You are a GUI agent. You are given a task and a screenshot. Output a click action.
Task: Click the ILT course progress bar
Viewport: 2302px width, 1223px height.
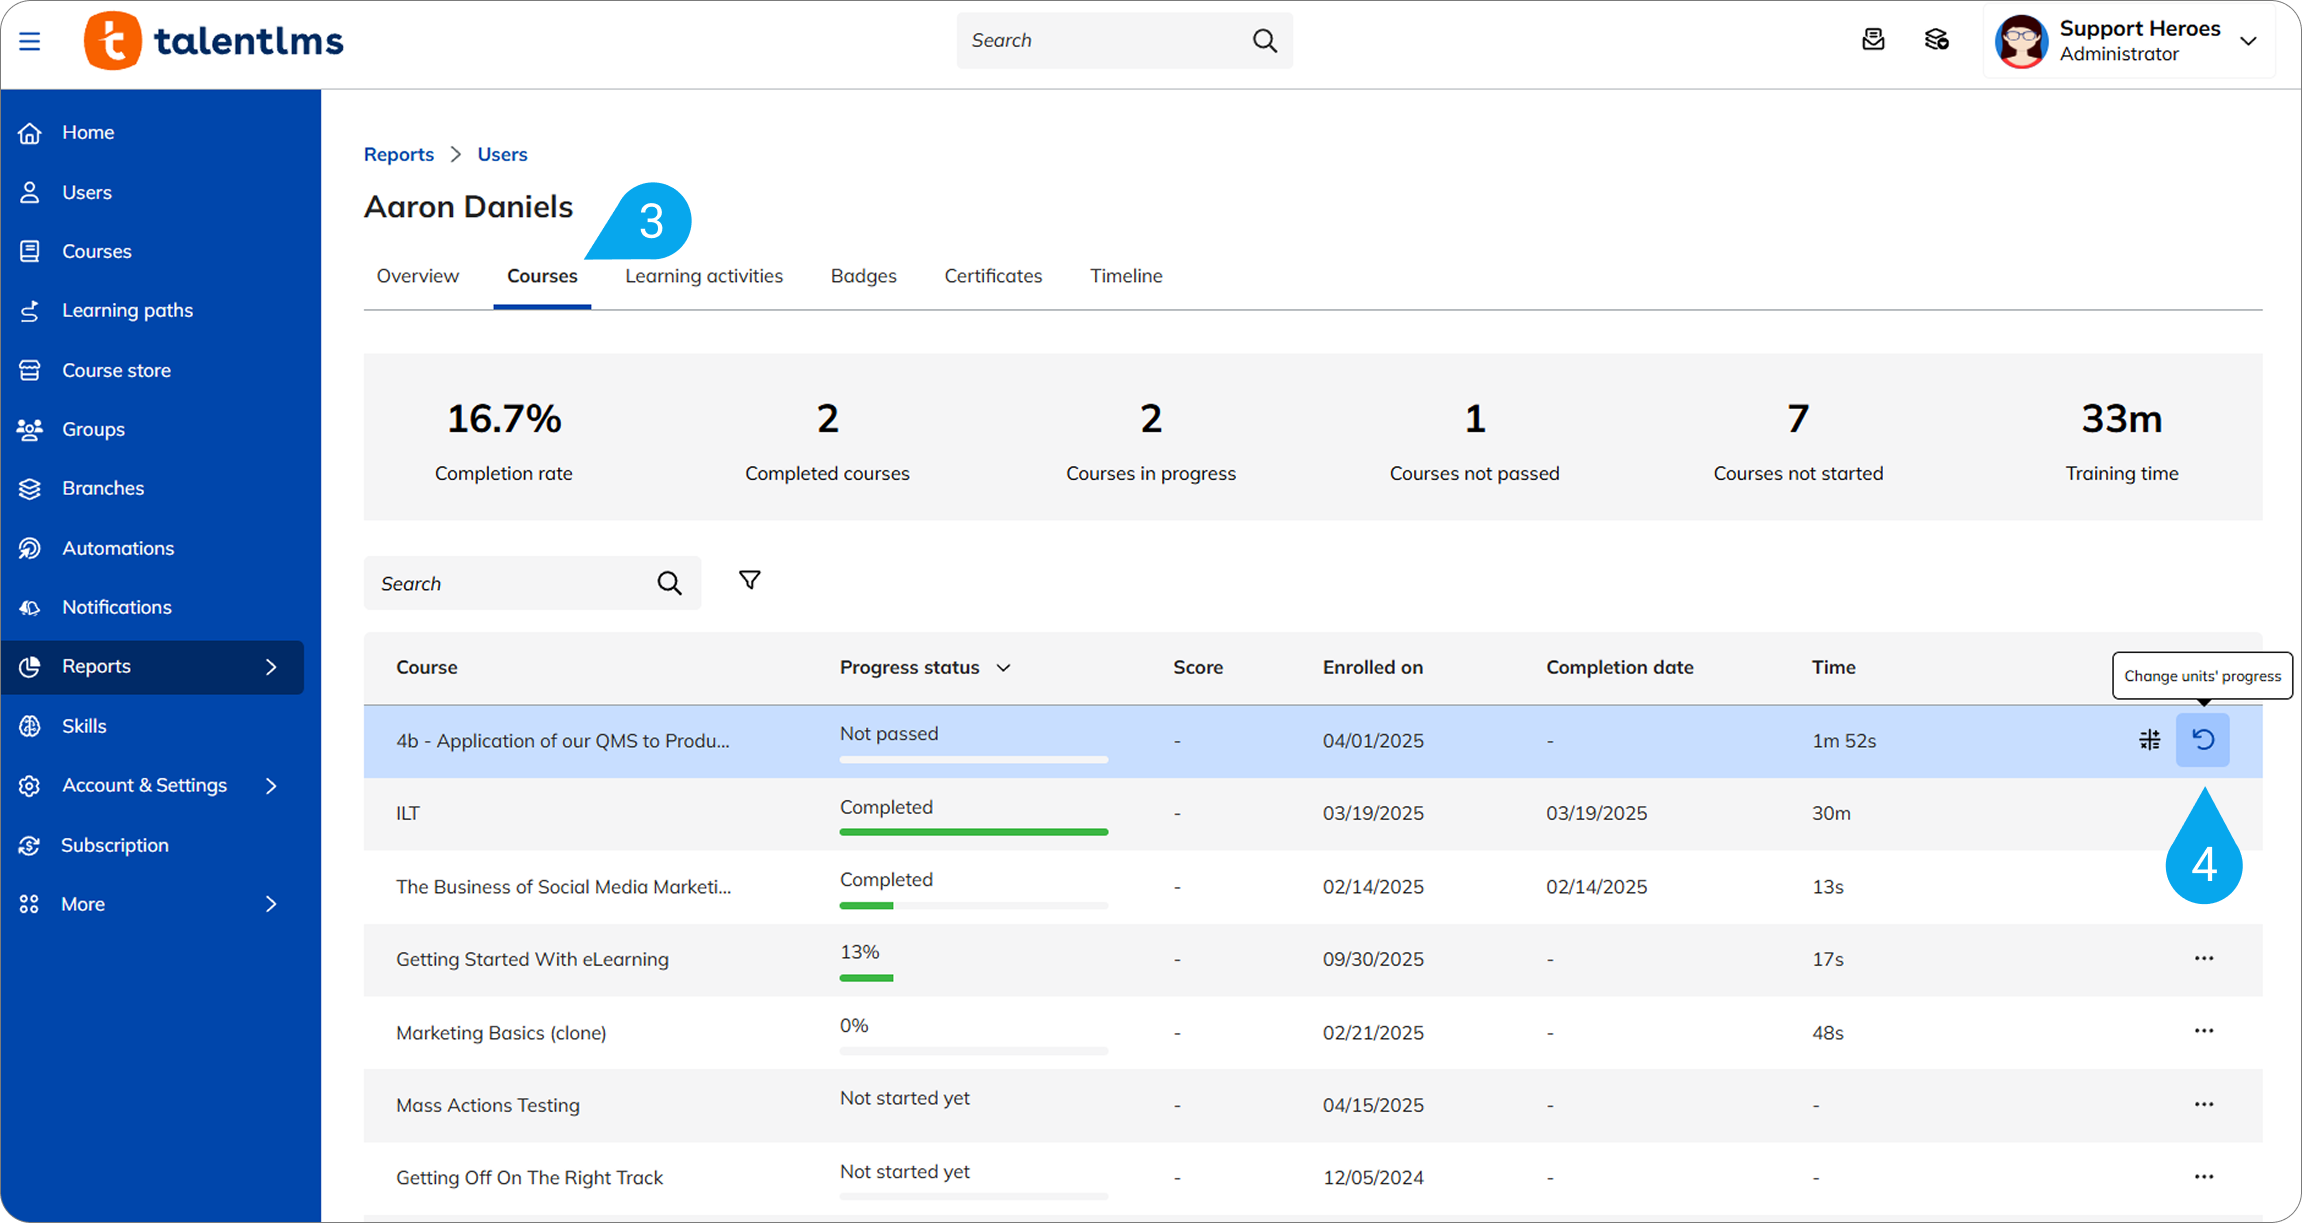click(x=973, y=831)
